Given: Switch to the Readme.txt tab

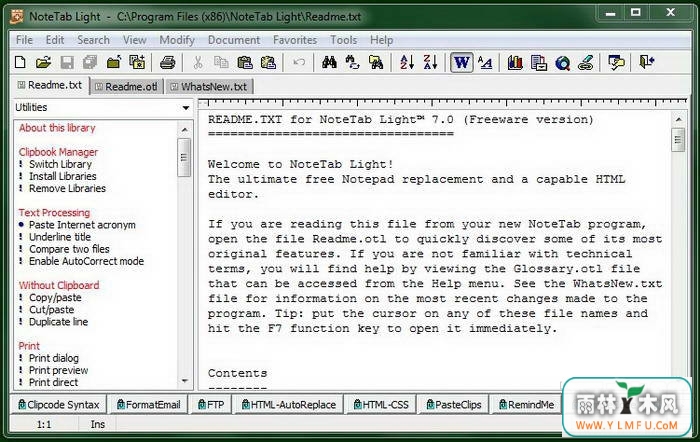Looking at the screenshot, I should click(50, 85).
